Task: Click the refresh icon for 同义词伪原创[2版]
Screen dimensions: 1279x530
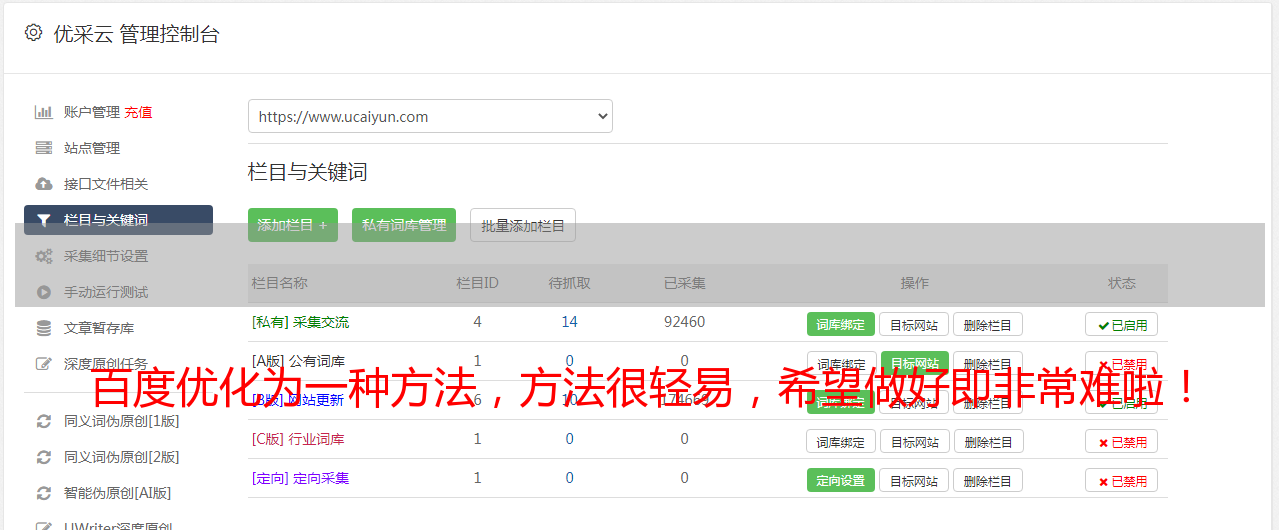Action: (44, 457)
